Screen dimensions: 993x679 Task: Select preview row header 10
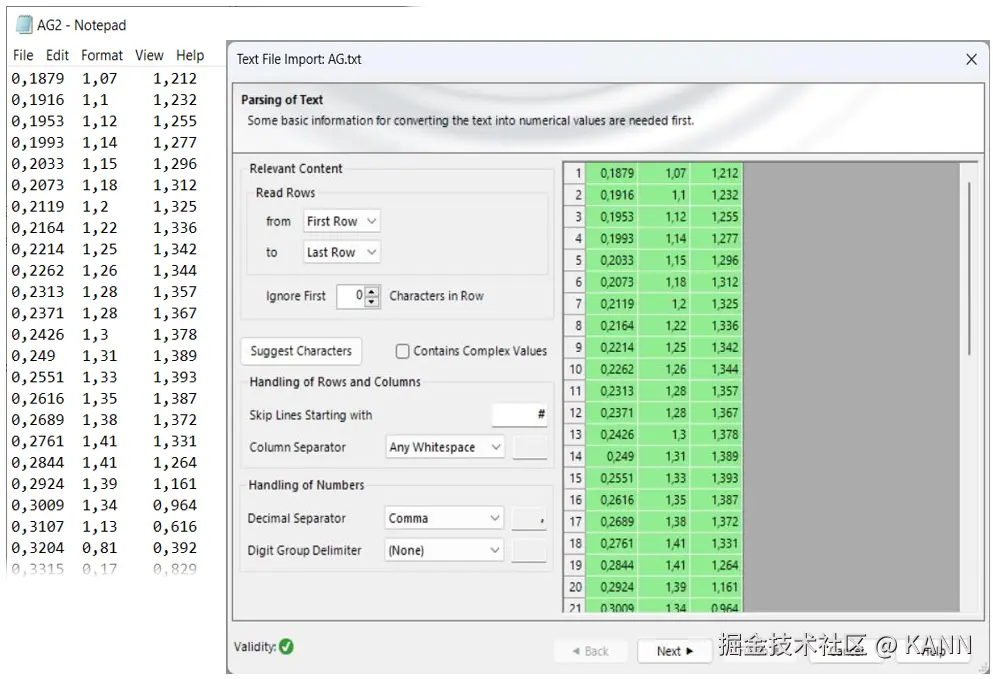(x=574, y=369)
